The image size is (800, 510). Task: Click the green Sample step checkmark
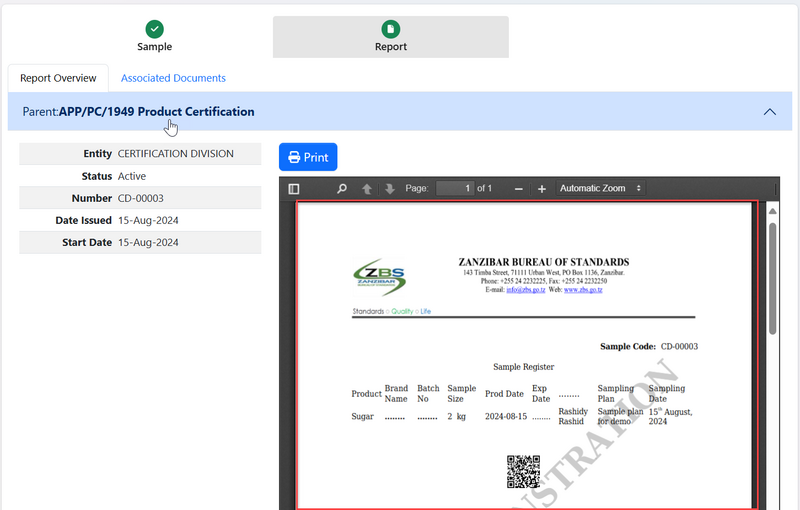point(154,29)
